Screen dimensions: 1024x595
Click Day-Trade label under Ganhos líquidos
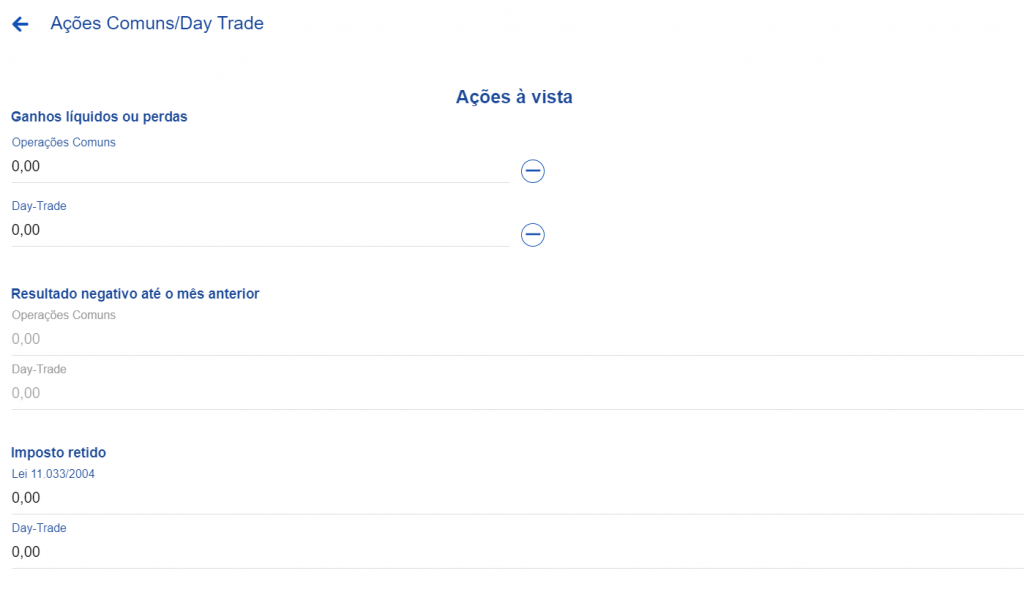coord(39,206)
